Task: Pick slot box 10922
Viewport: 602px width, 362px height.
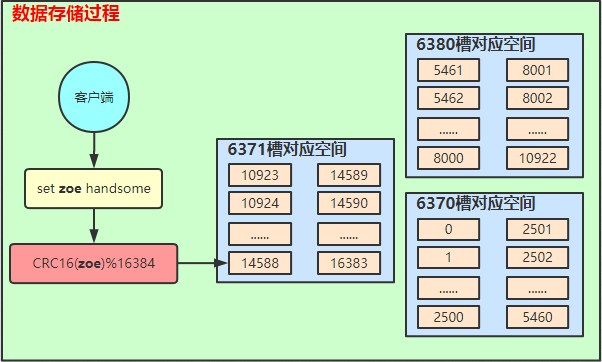Action: pyautogui.click(x=538, y=158)
